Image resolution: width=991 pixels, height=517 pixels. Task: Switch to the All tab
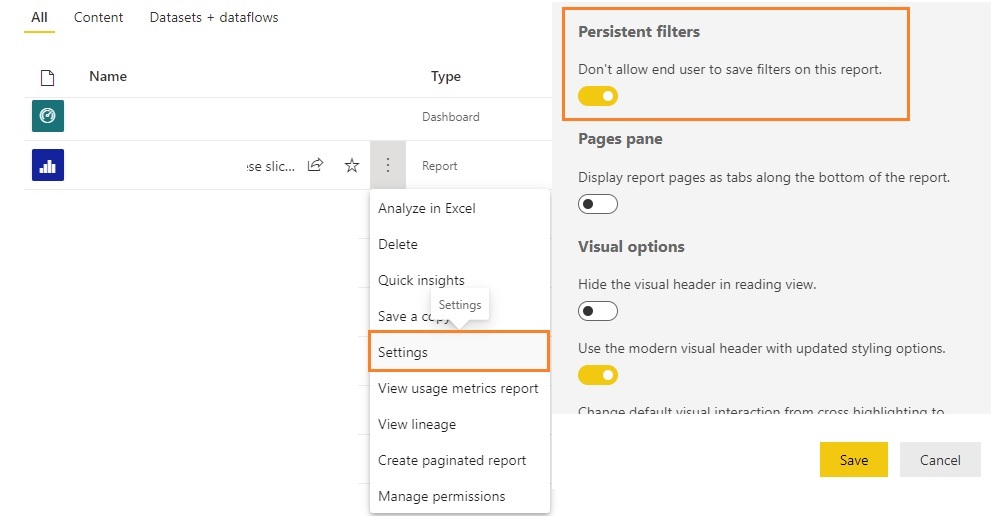[x=39, y=17]
